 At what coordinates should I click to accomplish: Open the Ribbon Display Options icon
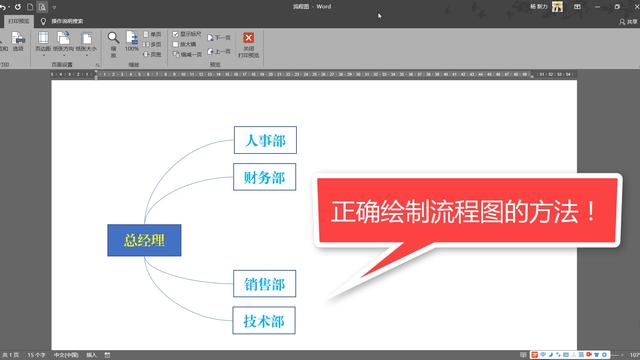pos(577,7)
